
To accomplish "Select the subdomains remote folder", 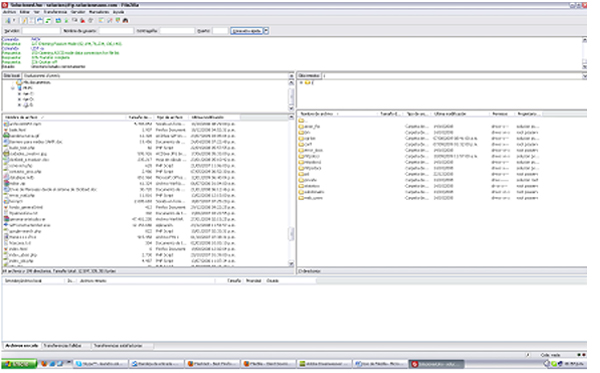I will 311,192.
